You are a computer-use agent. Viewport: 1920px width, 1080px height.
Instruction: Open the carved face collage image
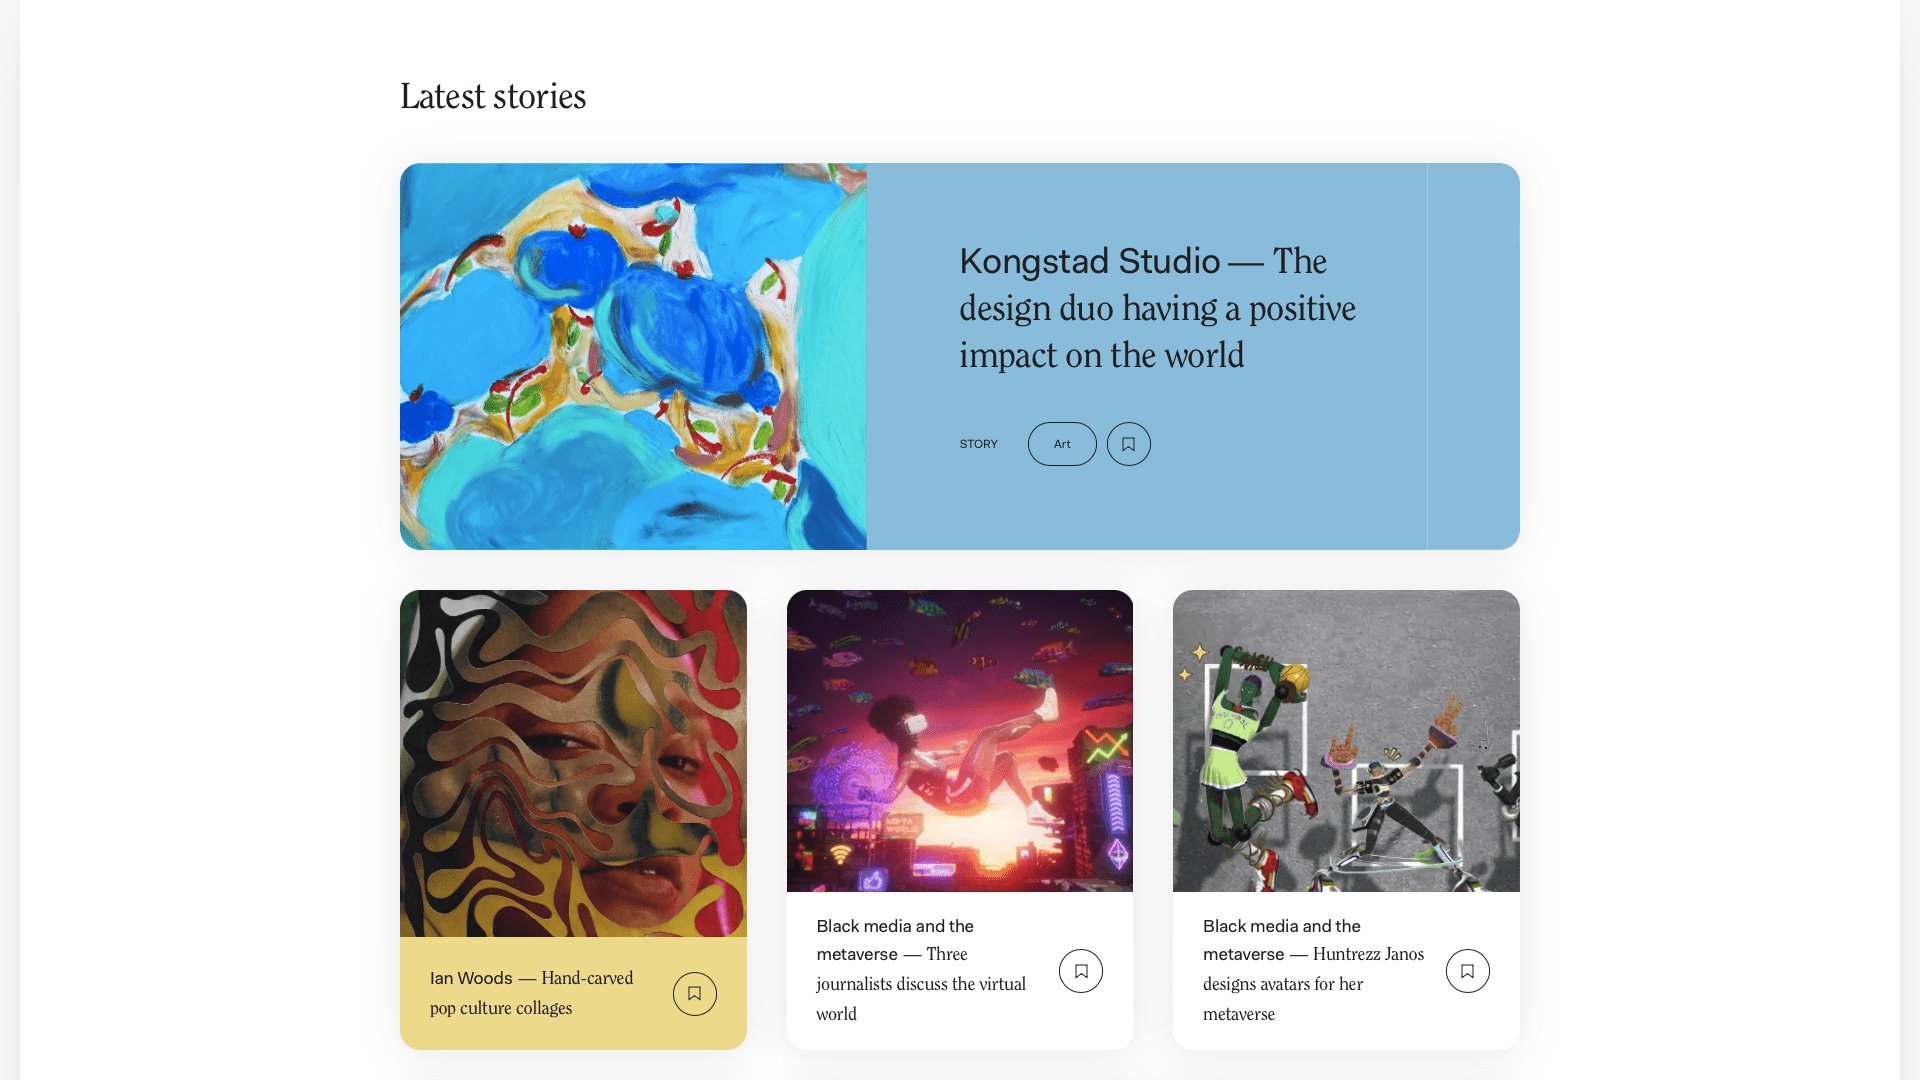pyautogui.click(x=573, y=763)
